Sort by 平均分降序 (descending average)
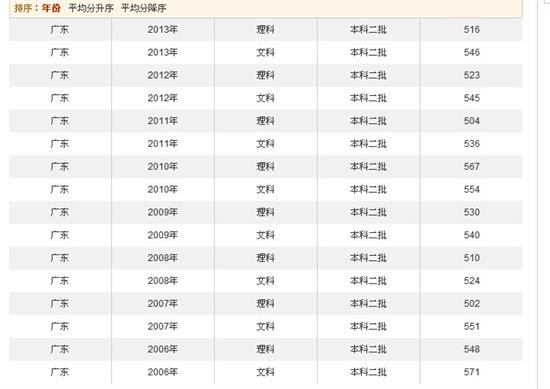 click(x=144, y=8)
